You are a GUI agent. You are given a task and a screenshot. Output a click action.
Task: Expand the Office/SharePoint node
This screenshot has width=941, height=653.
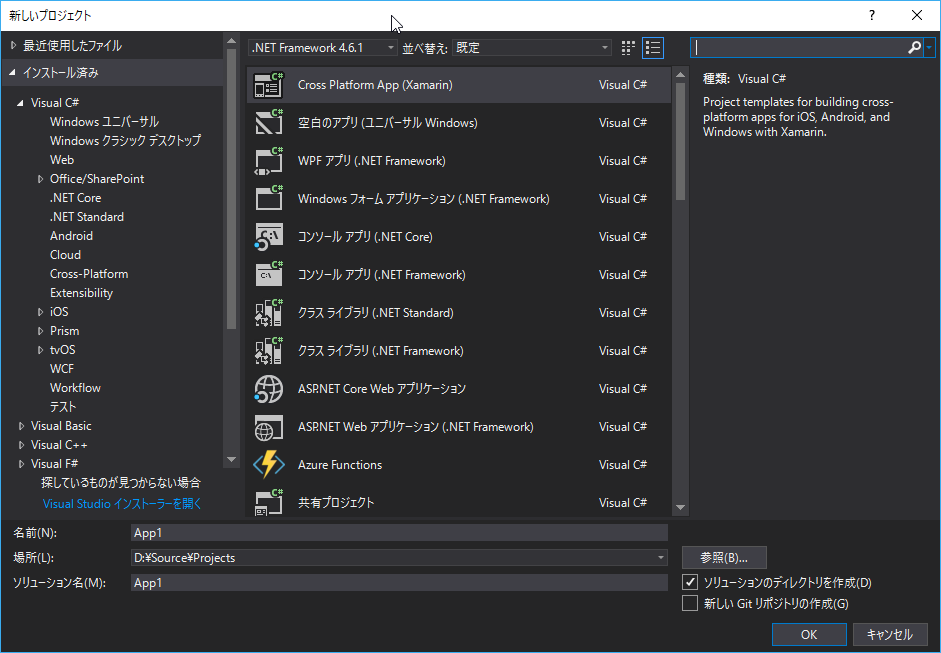click(x=40, y=179)
